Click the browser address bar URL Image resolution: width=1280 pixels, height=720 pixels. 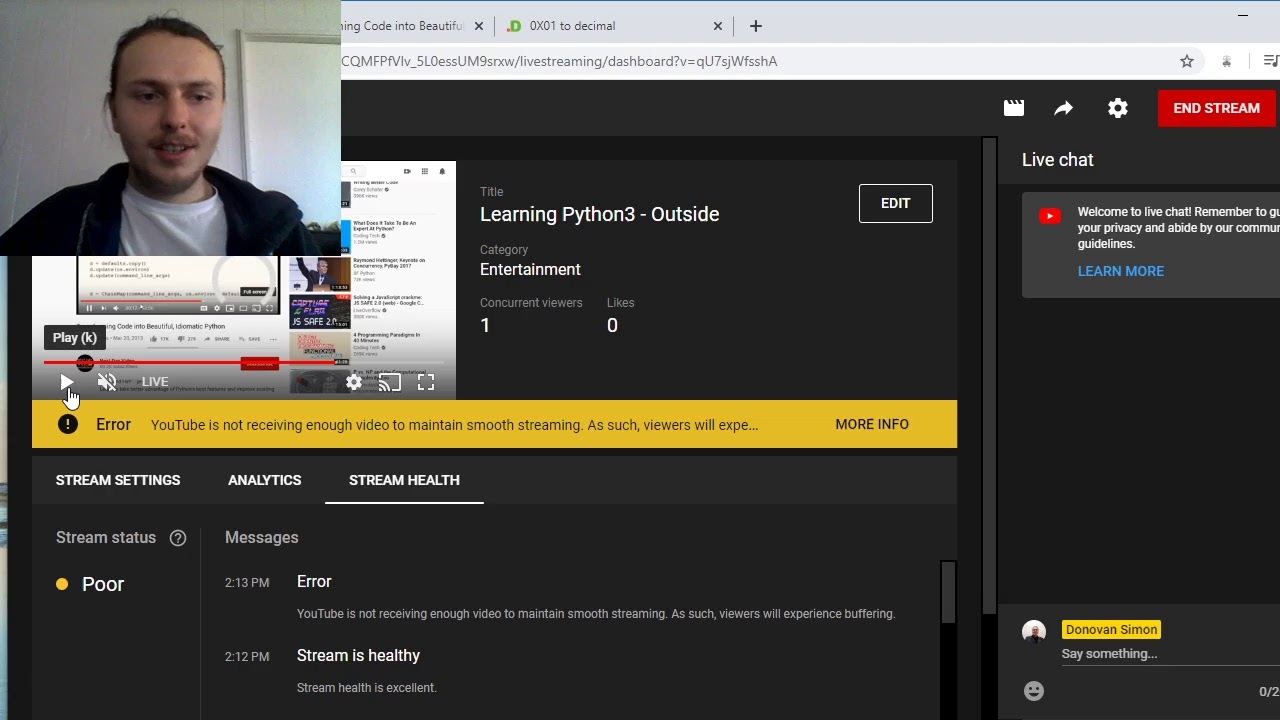[559, 61]
